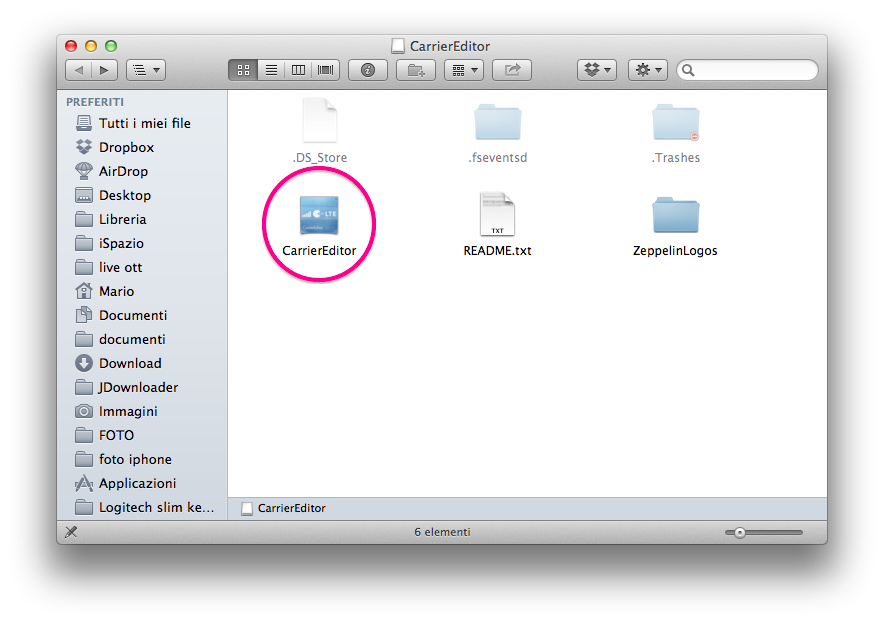Select the .Trashes folder
Screen dimensions: 884x623
pyautogui.click(x=675, y=124)
